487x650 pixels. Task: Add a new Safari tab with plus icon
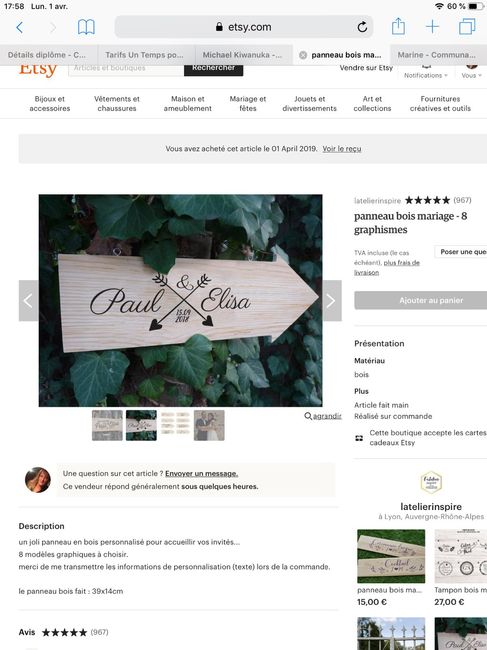432,27
